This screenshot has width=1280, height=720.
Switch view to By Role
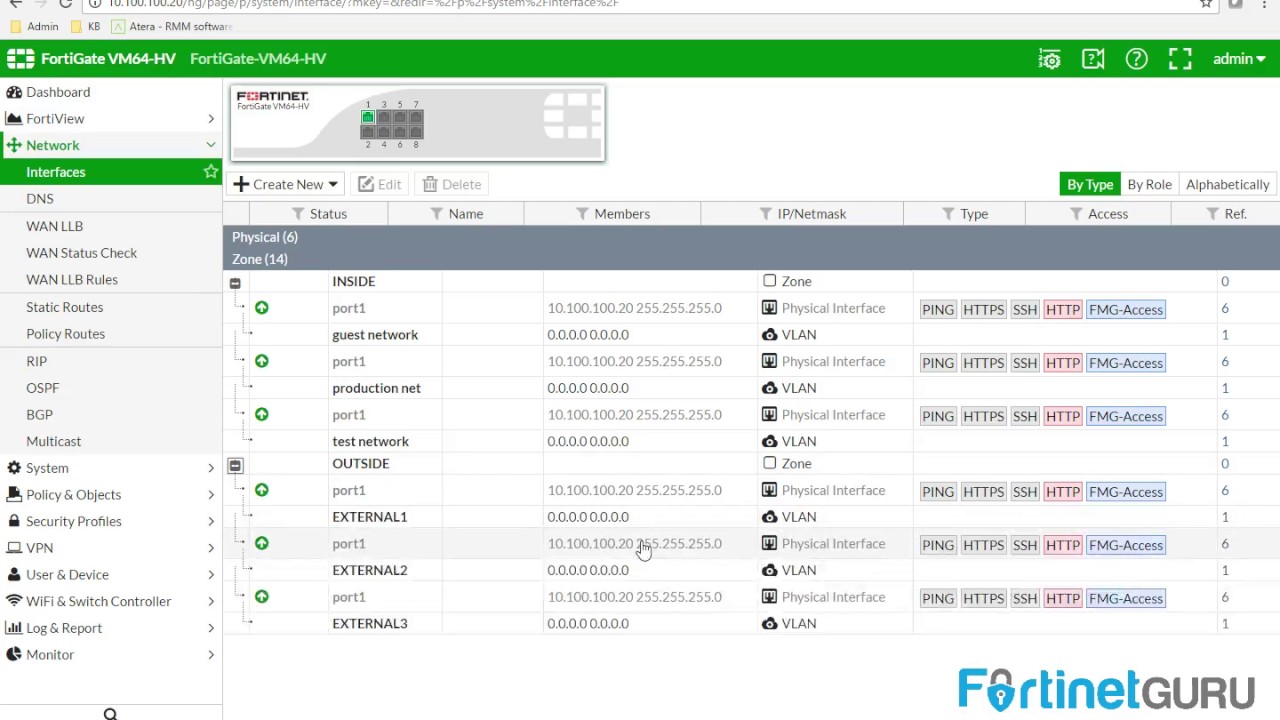click(1149, 184)
